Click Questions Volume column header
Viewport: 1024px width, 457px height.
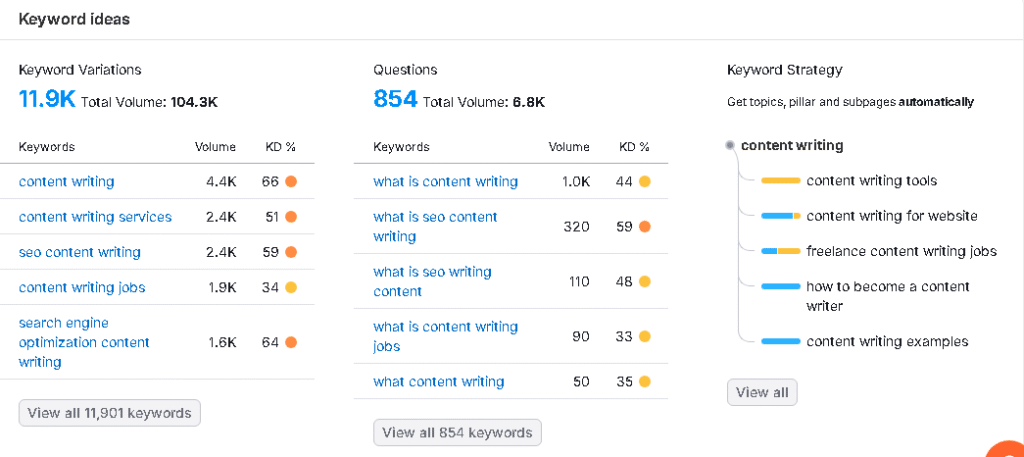click(x=569, y=147)
